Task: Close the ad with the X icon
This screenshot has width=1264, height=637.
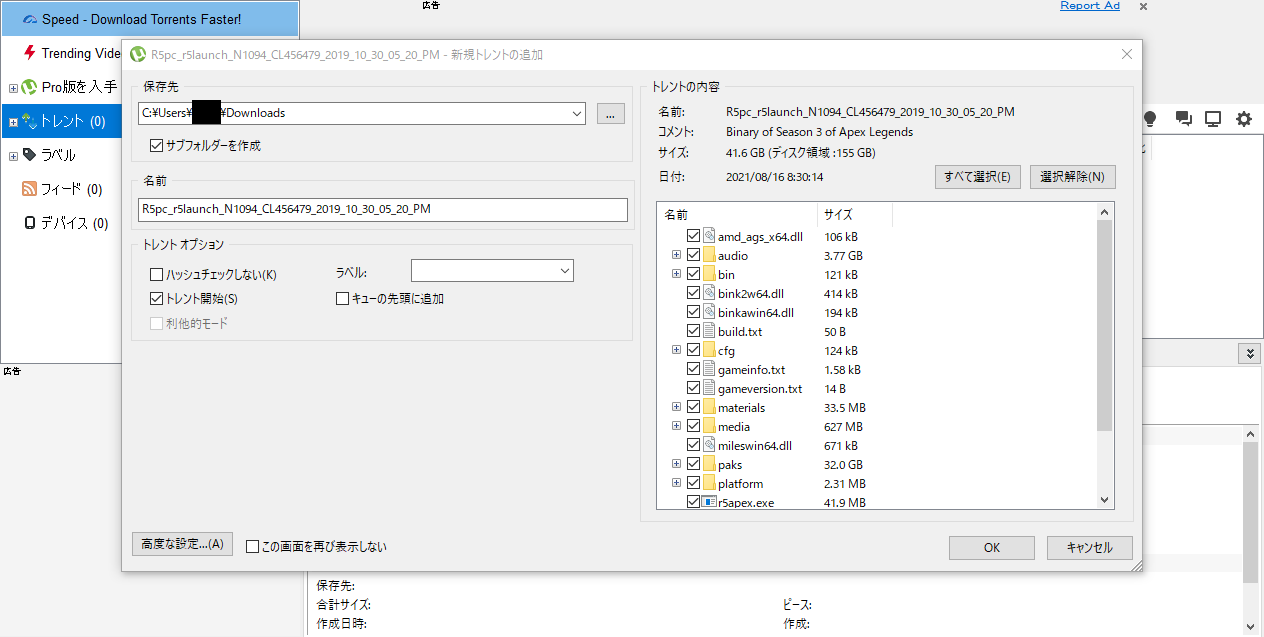Action: 1143,6
